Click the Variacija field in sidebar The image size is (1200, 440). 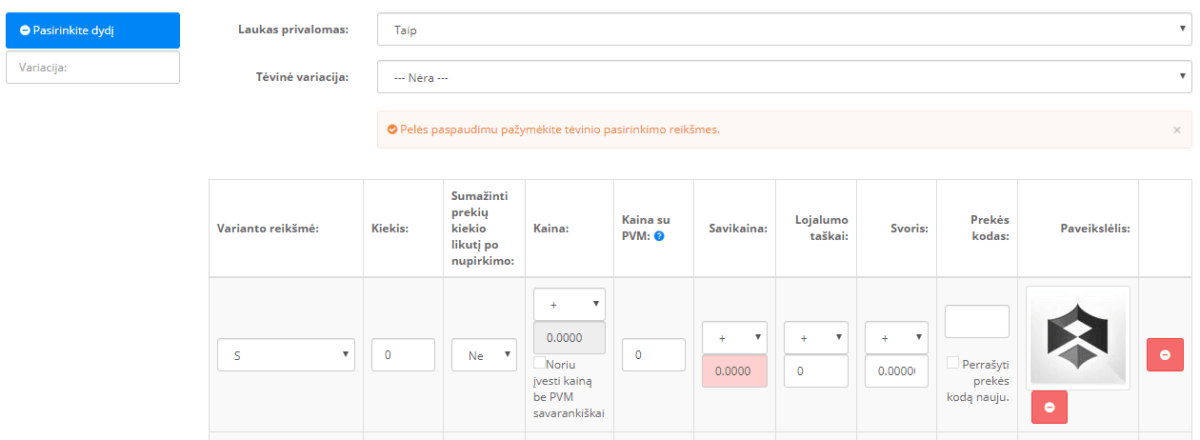tap(93, 68)
